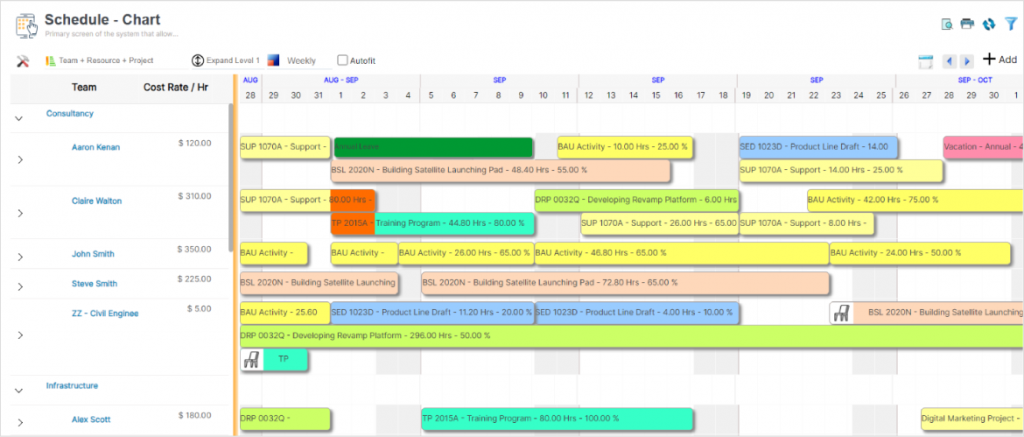
Task: Open the calendar date picker icon
Action: [x=926, y=61]
